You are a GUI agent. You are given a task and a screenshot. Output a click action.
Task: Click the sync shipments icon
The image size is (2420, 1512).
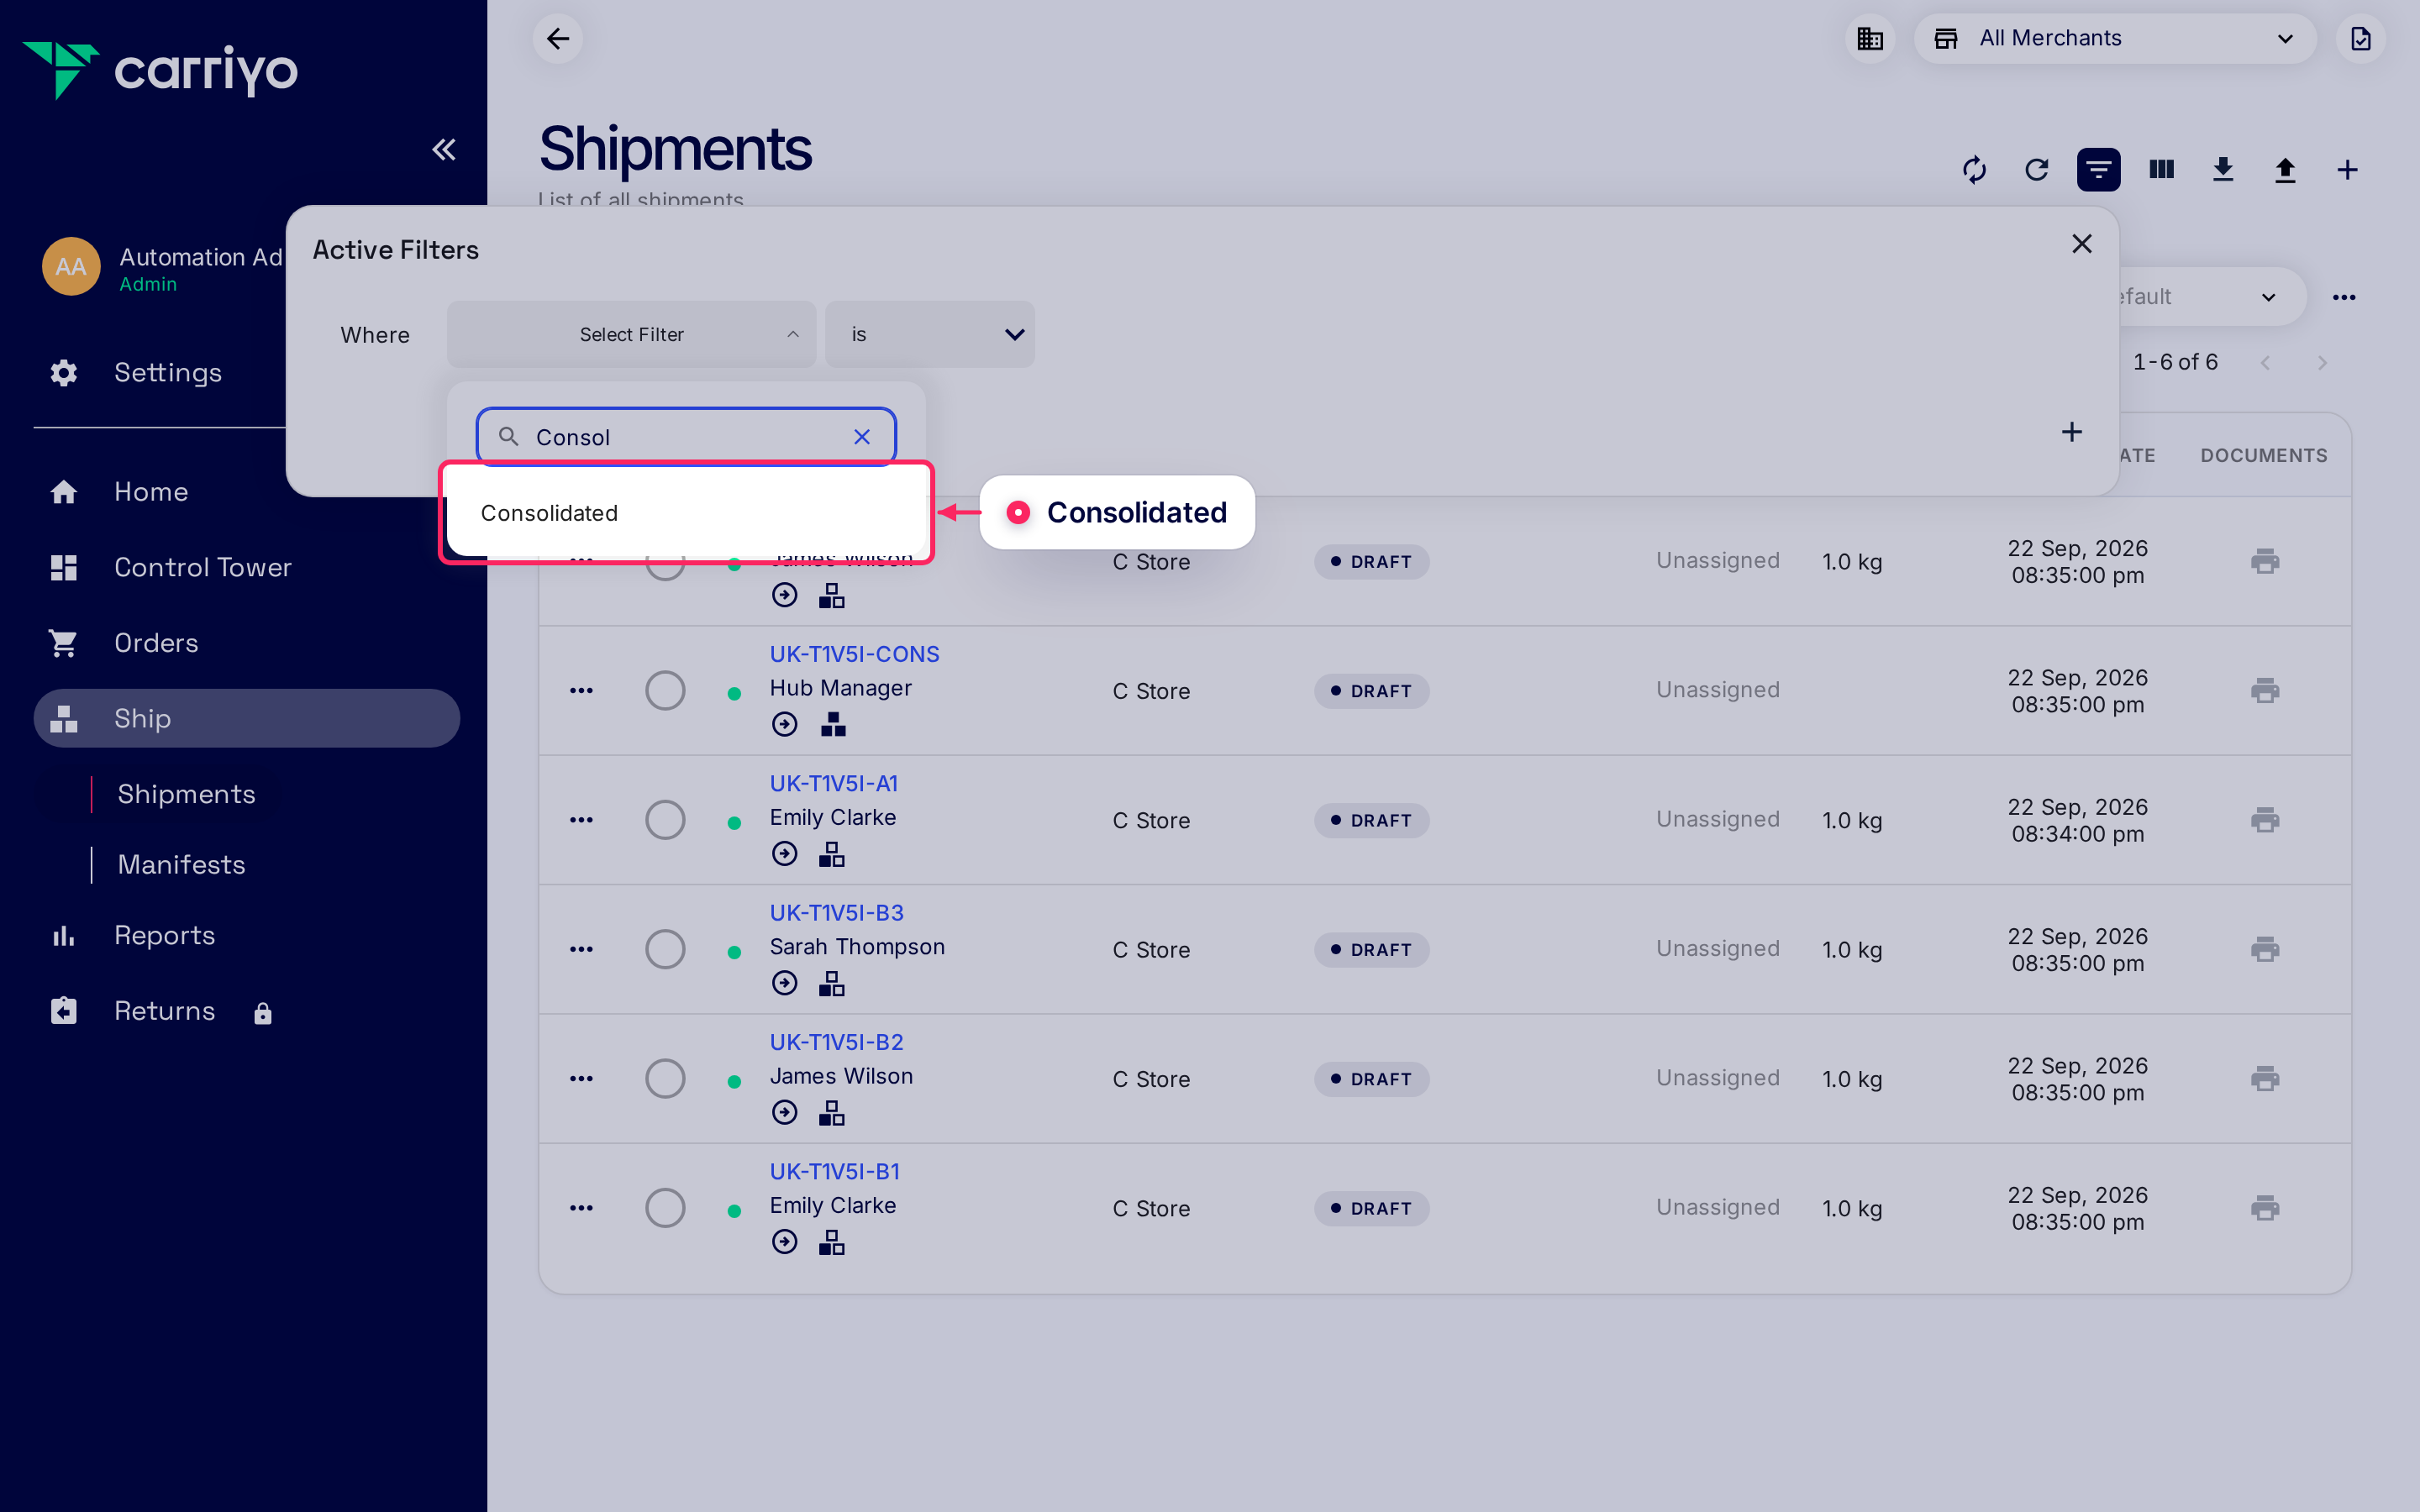pyautogui.click(x=1974, y=170)
